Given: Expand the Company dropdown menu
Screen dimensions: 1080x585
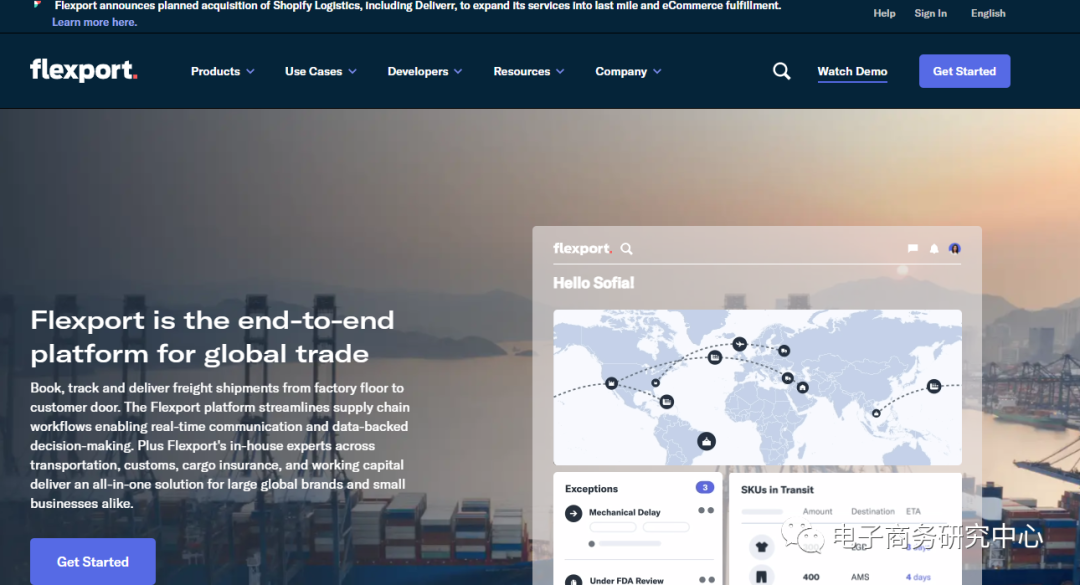Looking at the screenshot, I should (x=627, y=72).
